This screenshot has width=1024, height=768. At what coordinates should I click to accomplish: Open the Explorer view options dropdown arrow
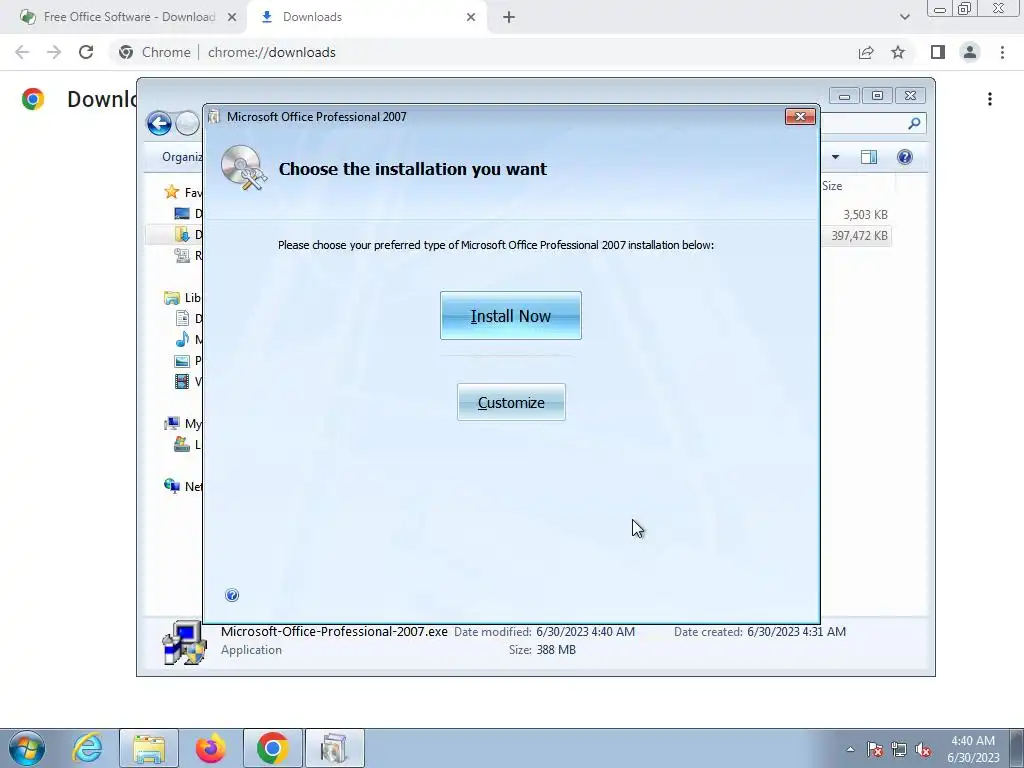tap(835, 157)
